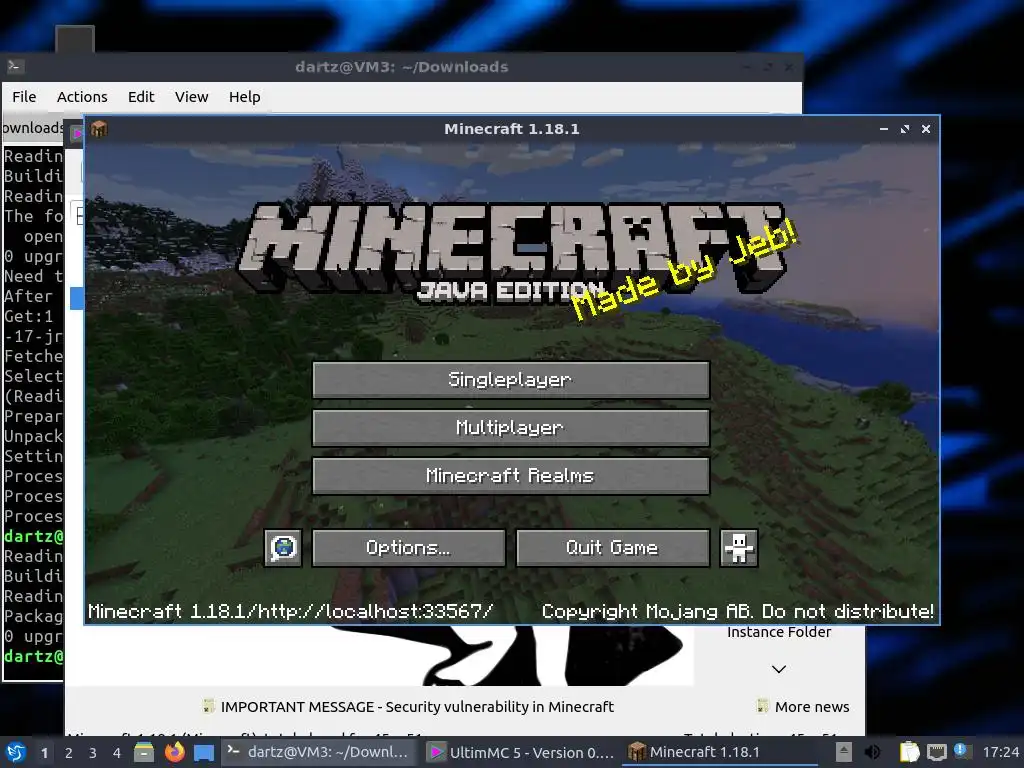Close the Minecraft 1.18.1 window
The width and height of the screenshot is (1024, 768).
(926, 129)
